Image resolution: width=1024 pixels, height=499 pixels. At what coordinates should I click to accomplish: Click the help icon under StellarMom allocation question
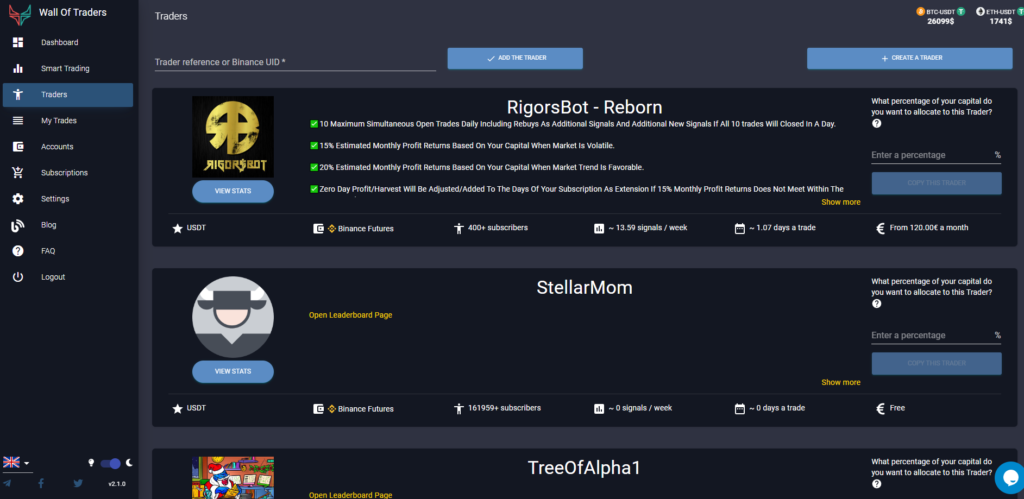tap(877, 303)
